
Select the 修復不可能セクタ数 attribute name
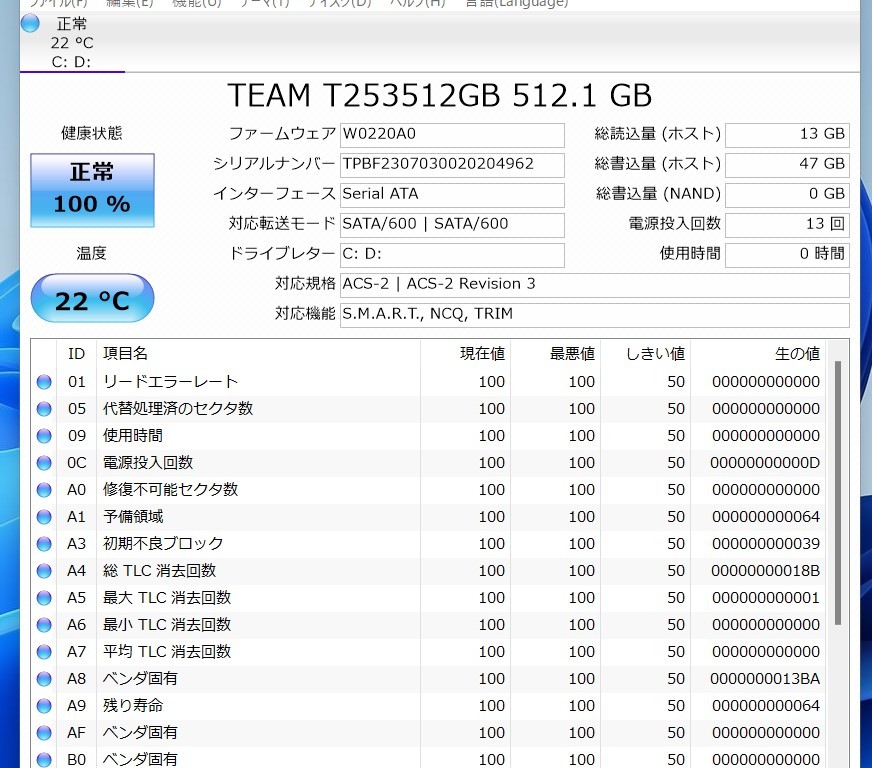click(x=170, y=490)
